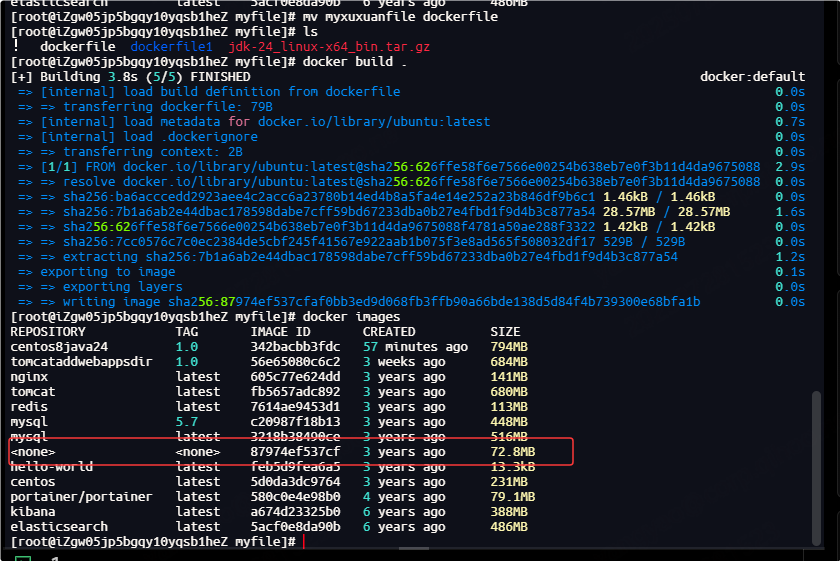Click the 0.7s timing value
Image resolution: width=840 pixels, height=561 pixels.
pyautogui.click(x=790, y=122)
